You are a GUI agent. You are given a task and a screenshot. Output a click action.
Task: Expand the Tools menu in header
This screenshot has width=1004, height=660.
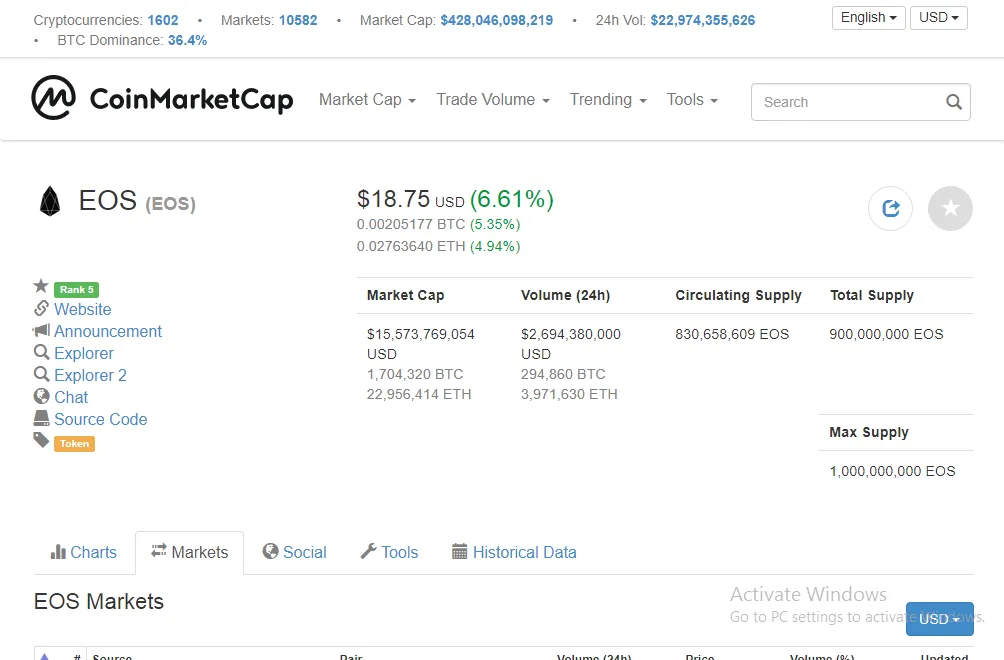pos(692,100)
